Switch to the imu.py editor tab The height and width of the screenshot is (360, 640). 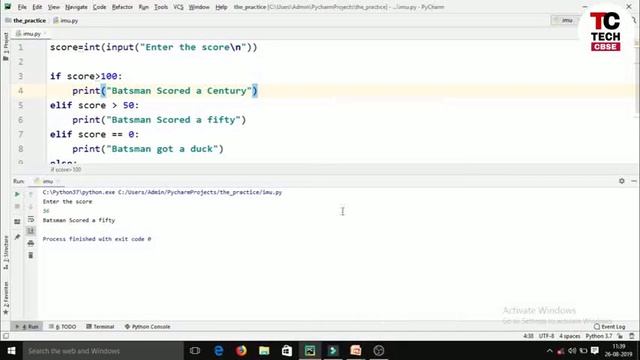(x=31, y=34)
